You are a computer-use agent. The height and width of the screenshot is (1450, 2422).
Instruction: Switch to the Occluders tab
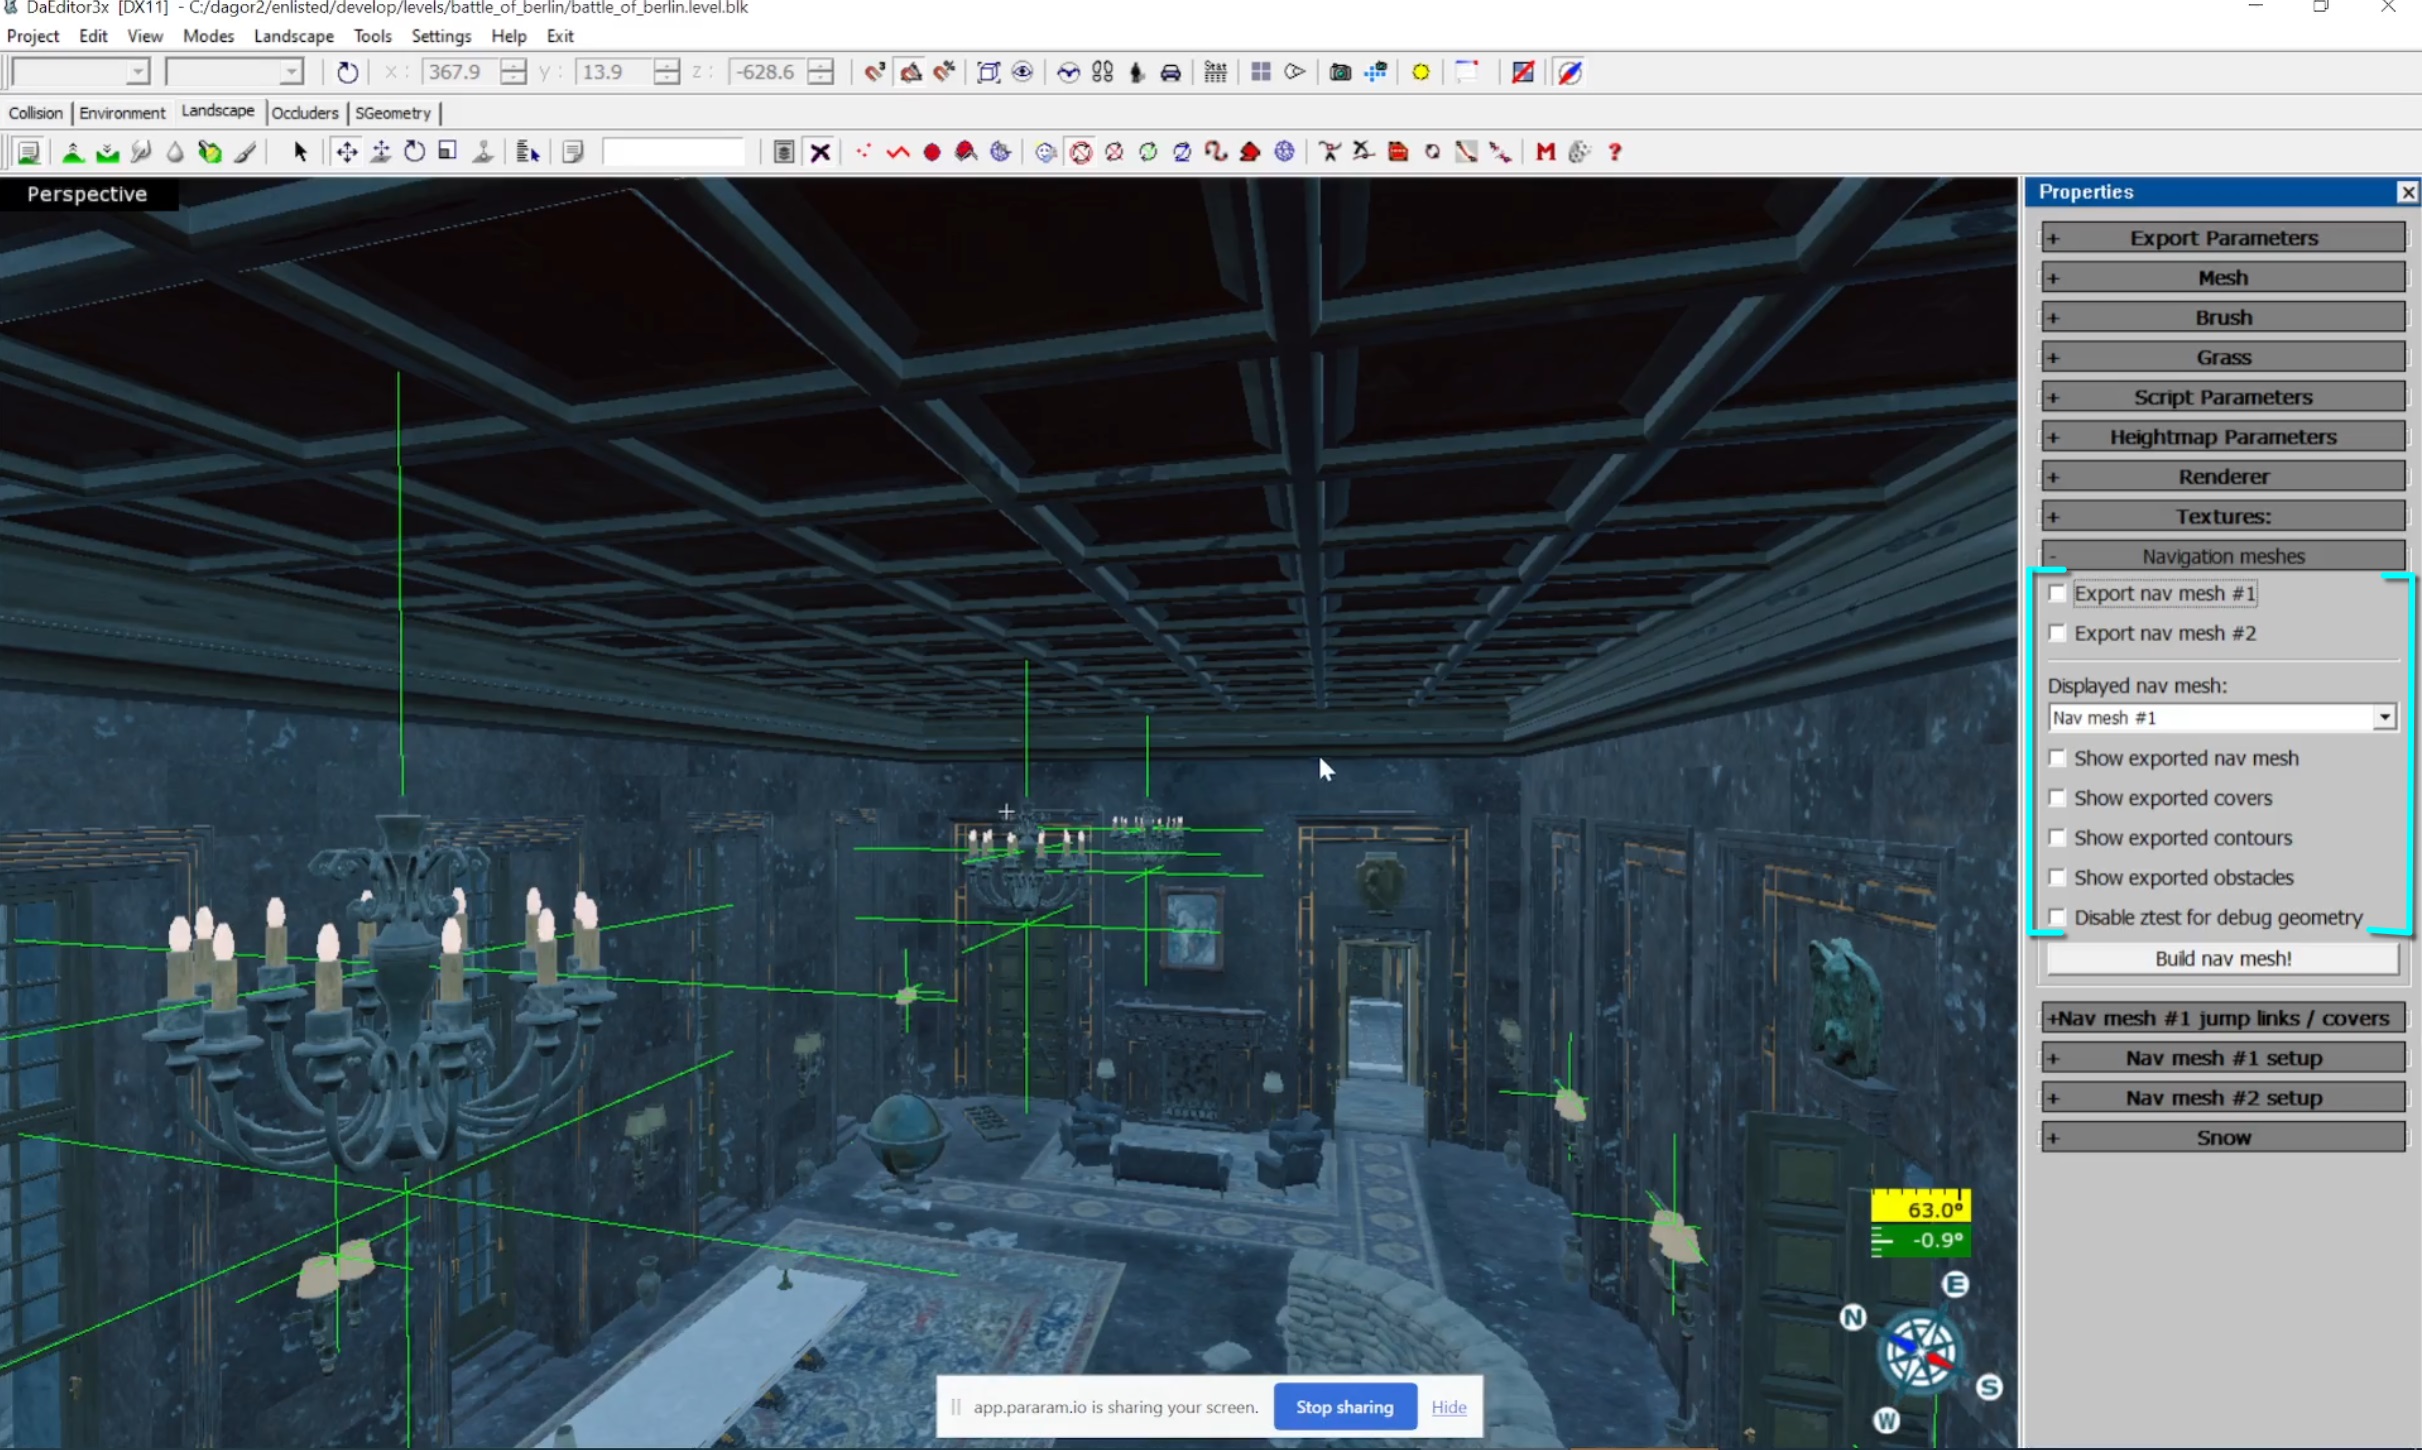(x=304, y=113)
